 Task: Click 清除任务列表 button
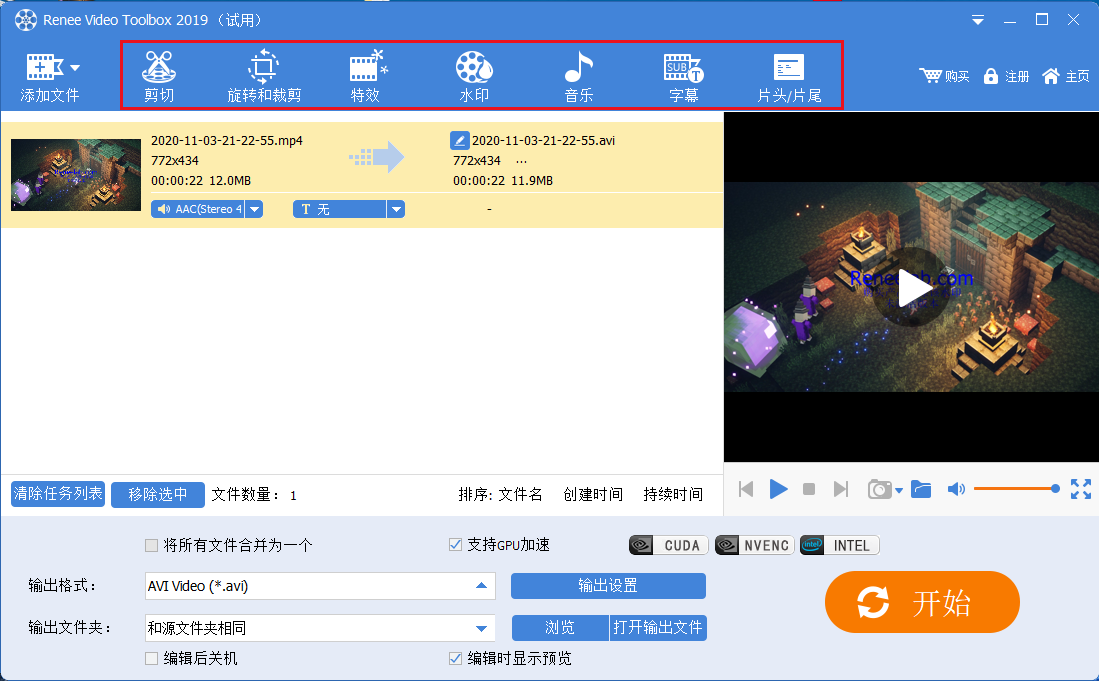tap(58, 494)
